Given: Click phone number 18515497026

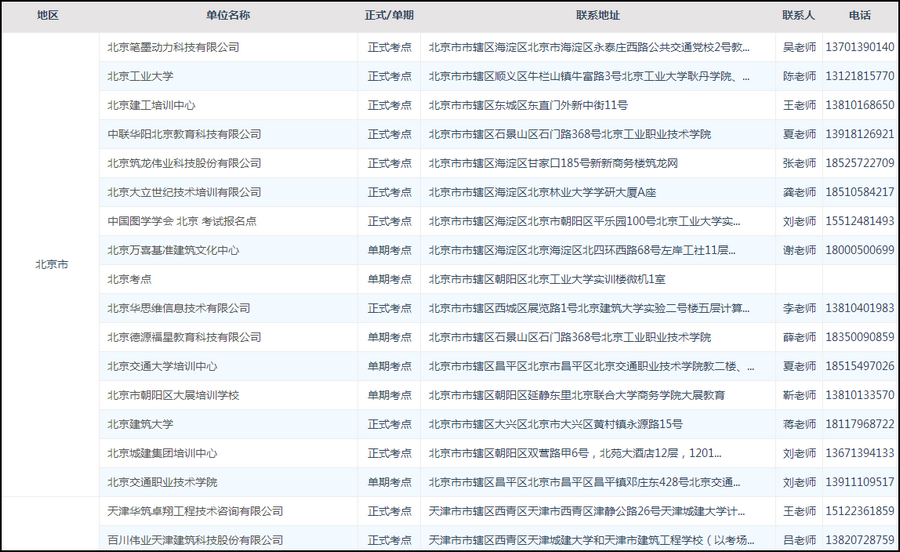Looking at the screenshot, I should [860, 366].
